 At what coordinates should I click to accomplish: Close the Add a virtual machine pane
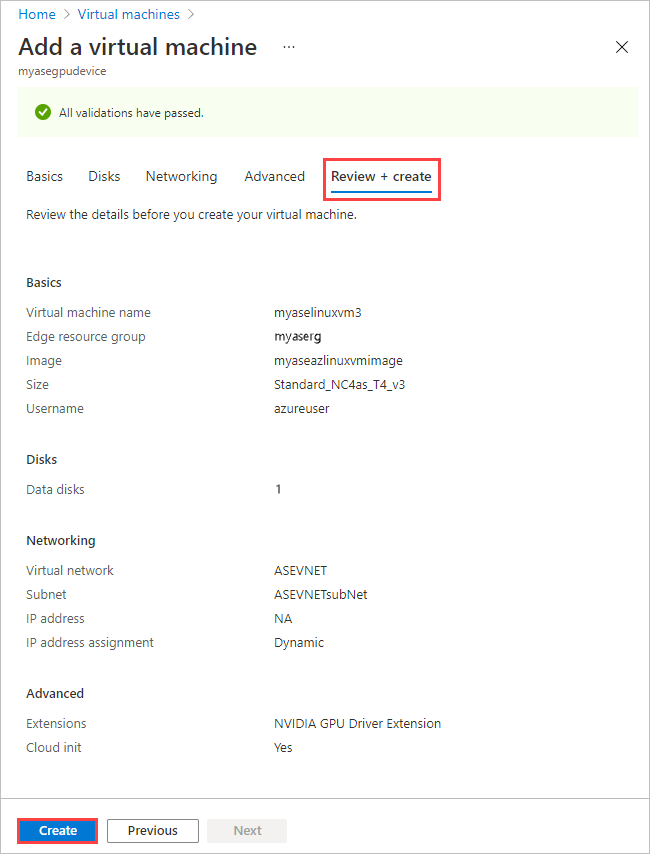tap(622, 46)
